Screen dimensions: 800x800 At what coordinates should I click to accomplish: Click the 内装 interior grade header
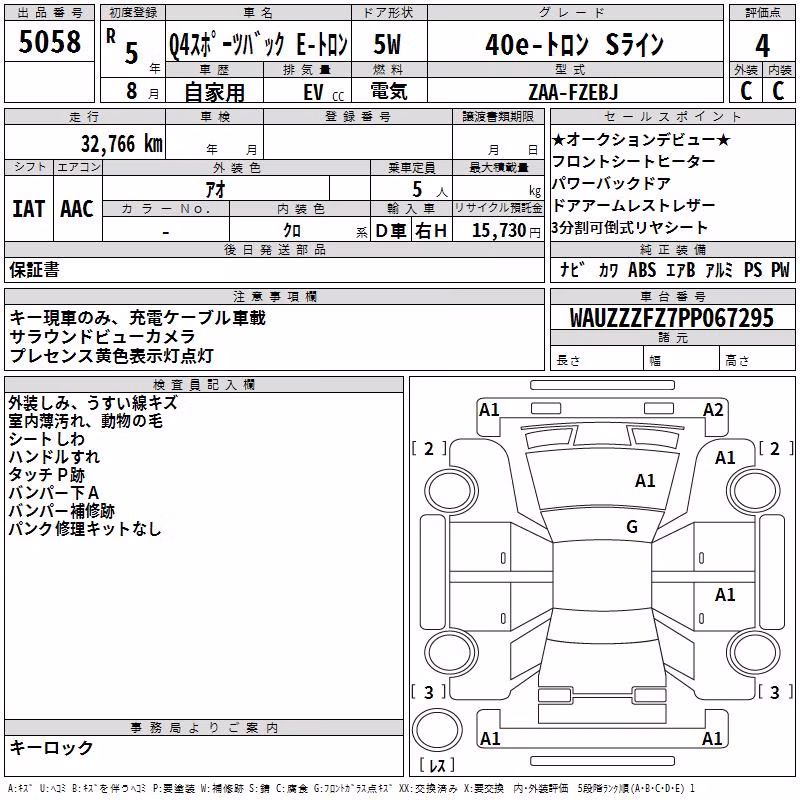(780, 69)
